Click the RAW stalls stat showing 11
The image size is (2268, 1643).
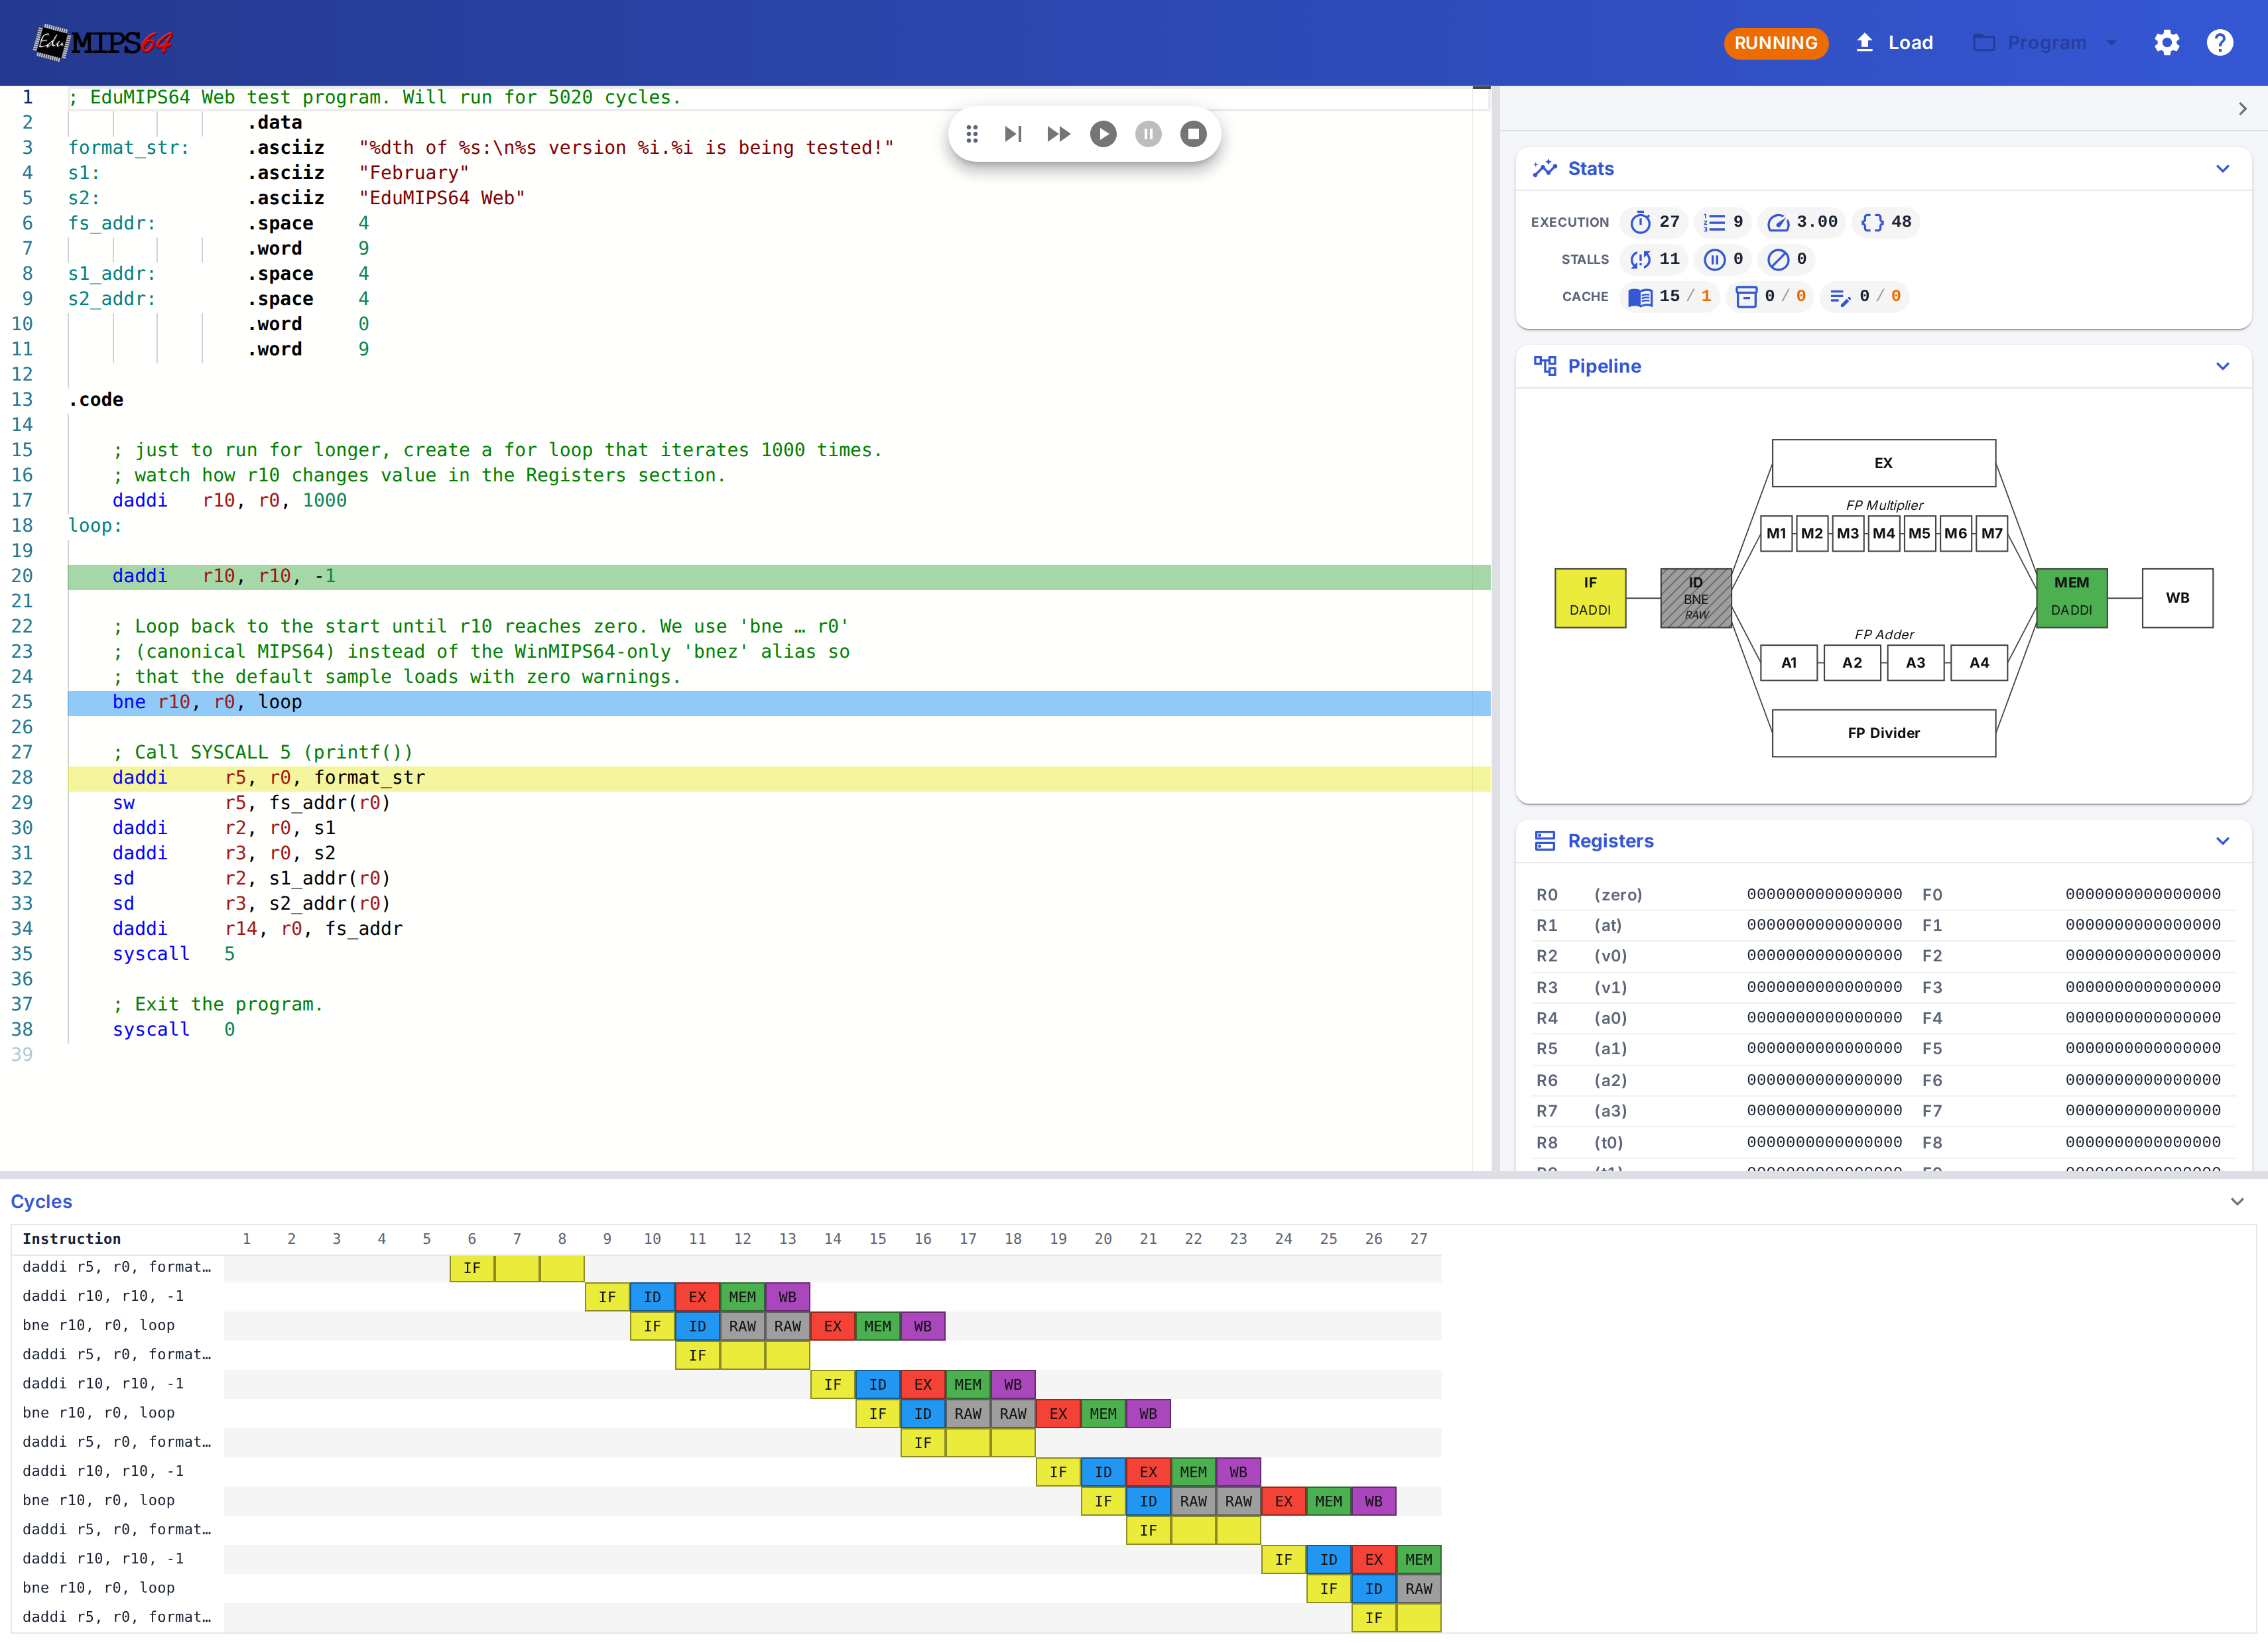(1654, 259)
